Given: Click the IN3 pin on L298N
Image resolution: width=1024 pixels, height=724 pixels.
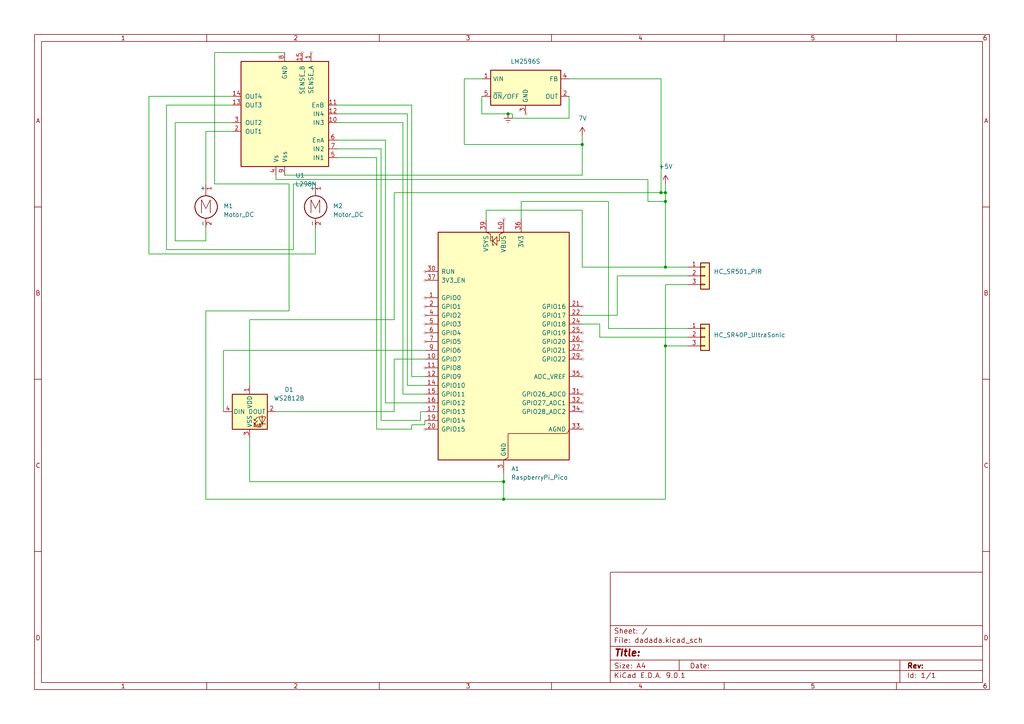Looking at the screenshot, I should (318, 123).
